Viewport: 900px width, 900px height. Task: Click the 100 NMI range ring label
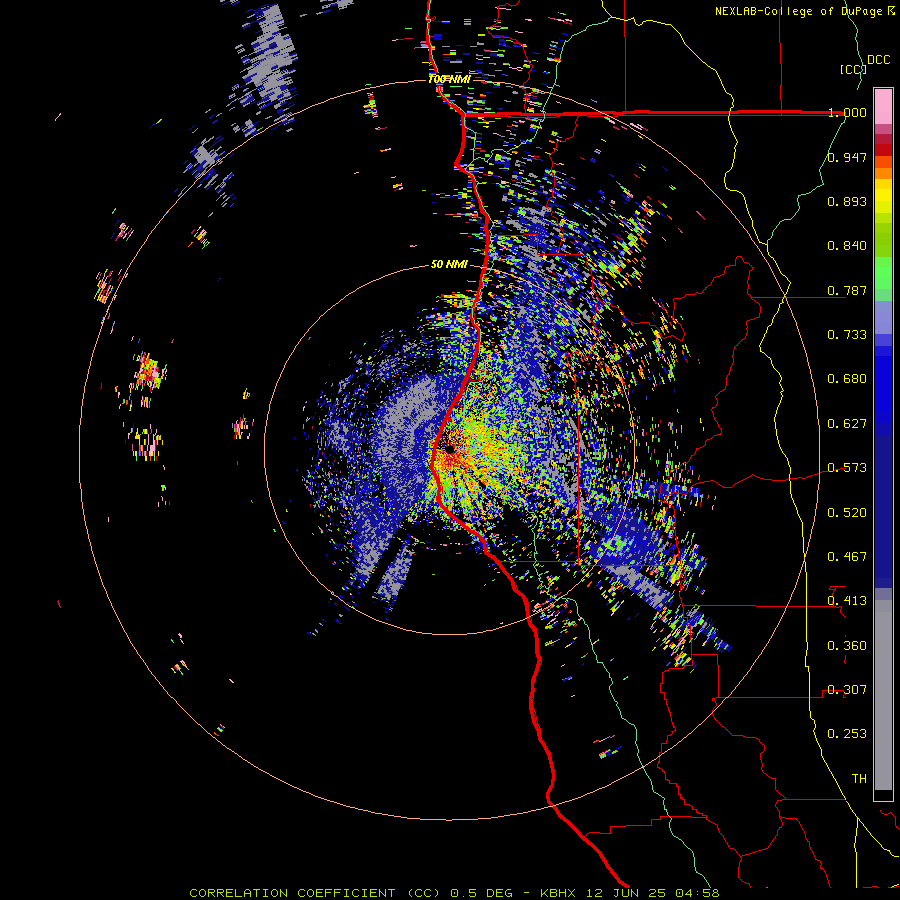[x=449, y=79]
